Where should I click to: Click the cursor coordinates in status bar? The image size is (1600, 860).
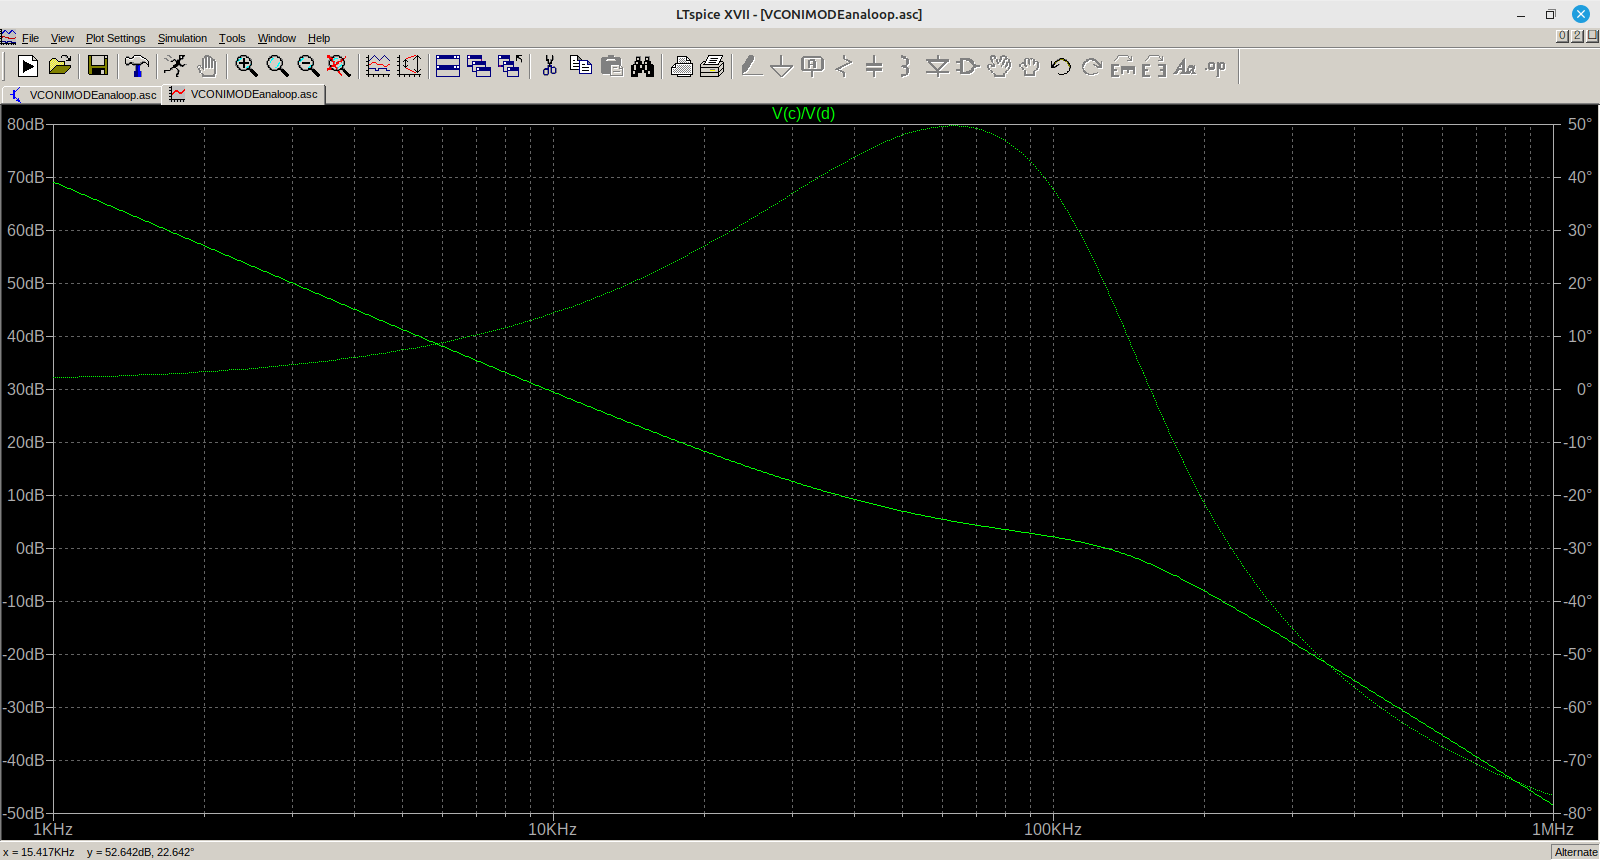coord(99,852)
